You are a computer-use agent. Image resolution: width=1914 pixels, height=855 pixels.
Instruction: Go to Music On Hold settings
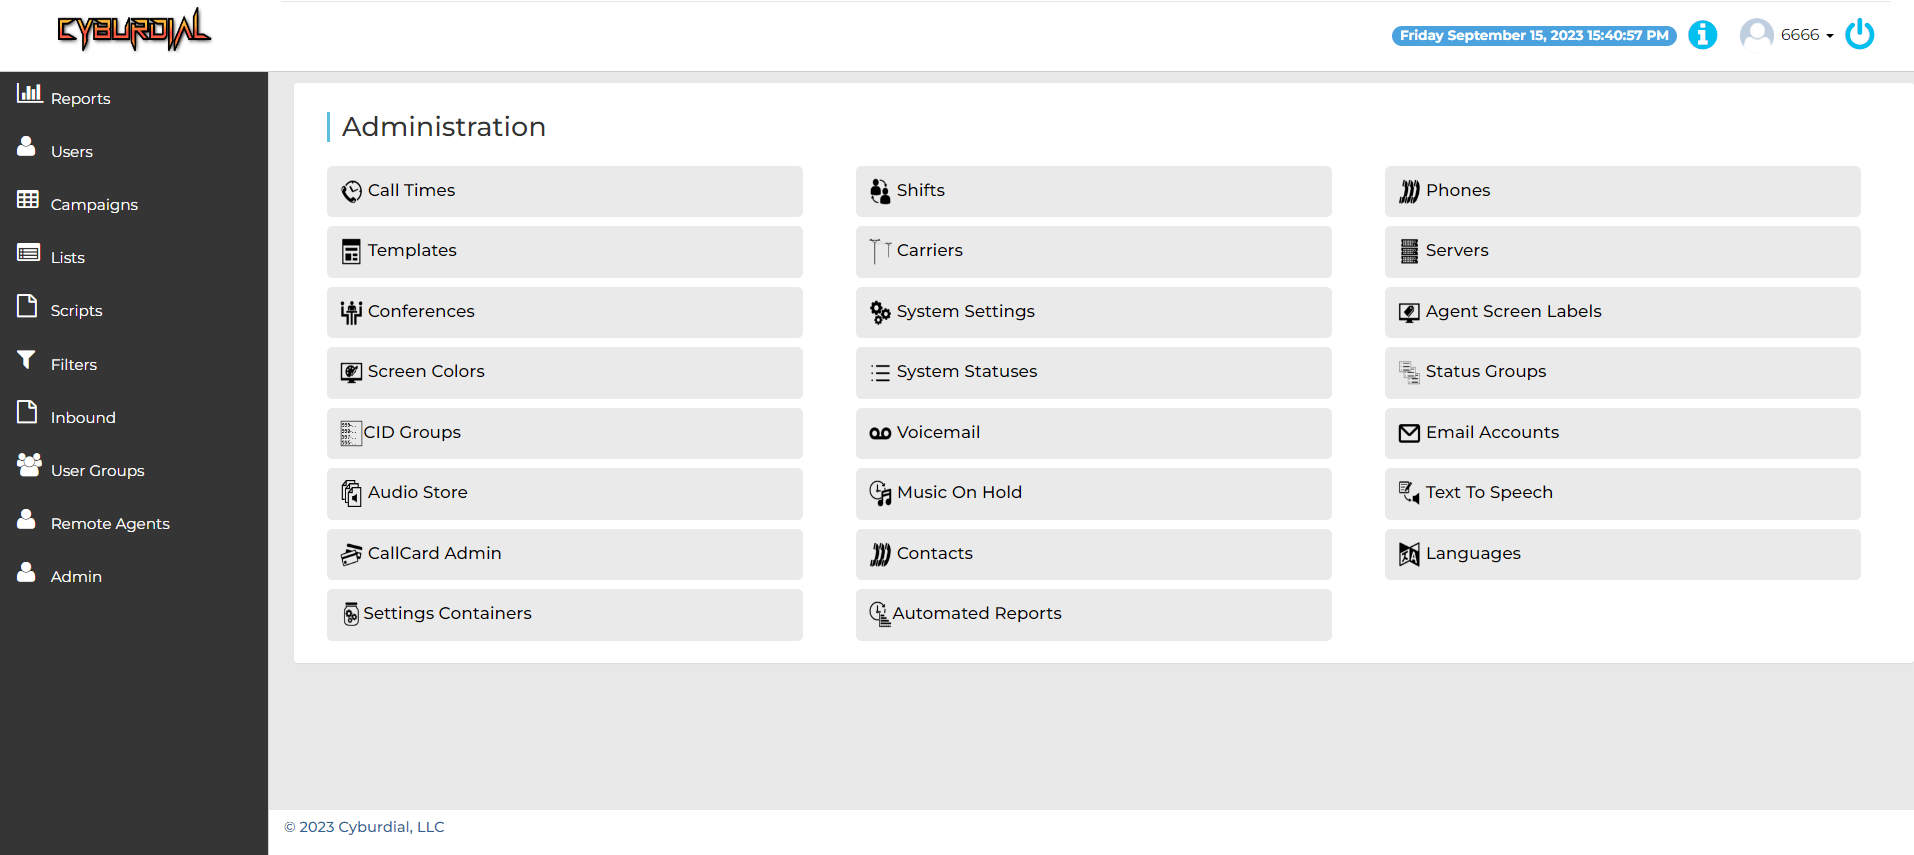[x=1093, y=493]
